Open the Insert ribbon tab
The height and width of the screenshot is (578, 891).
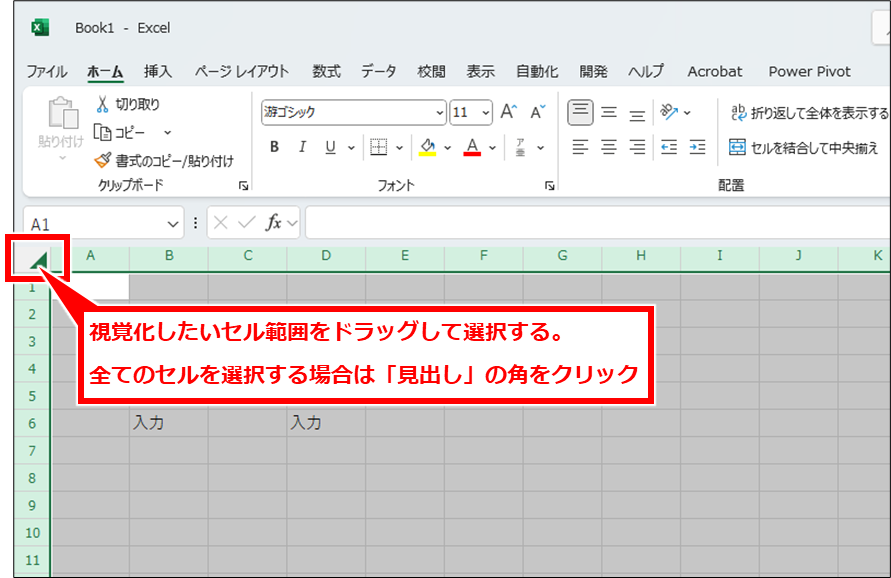(x=158, y=71)
